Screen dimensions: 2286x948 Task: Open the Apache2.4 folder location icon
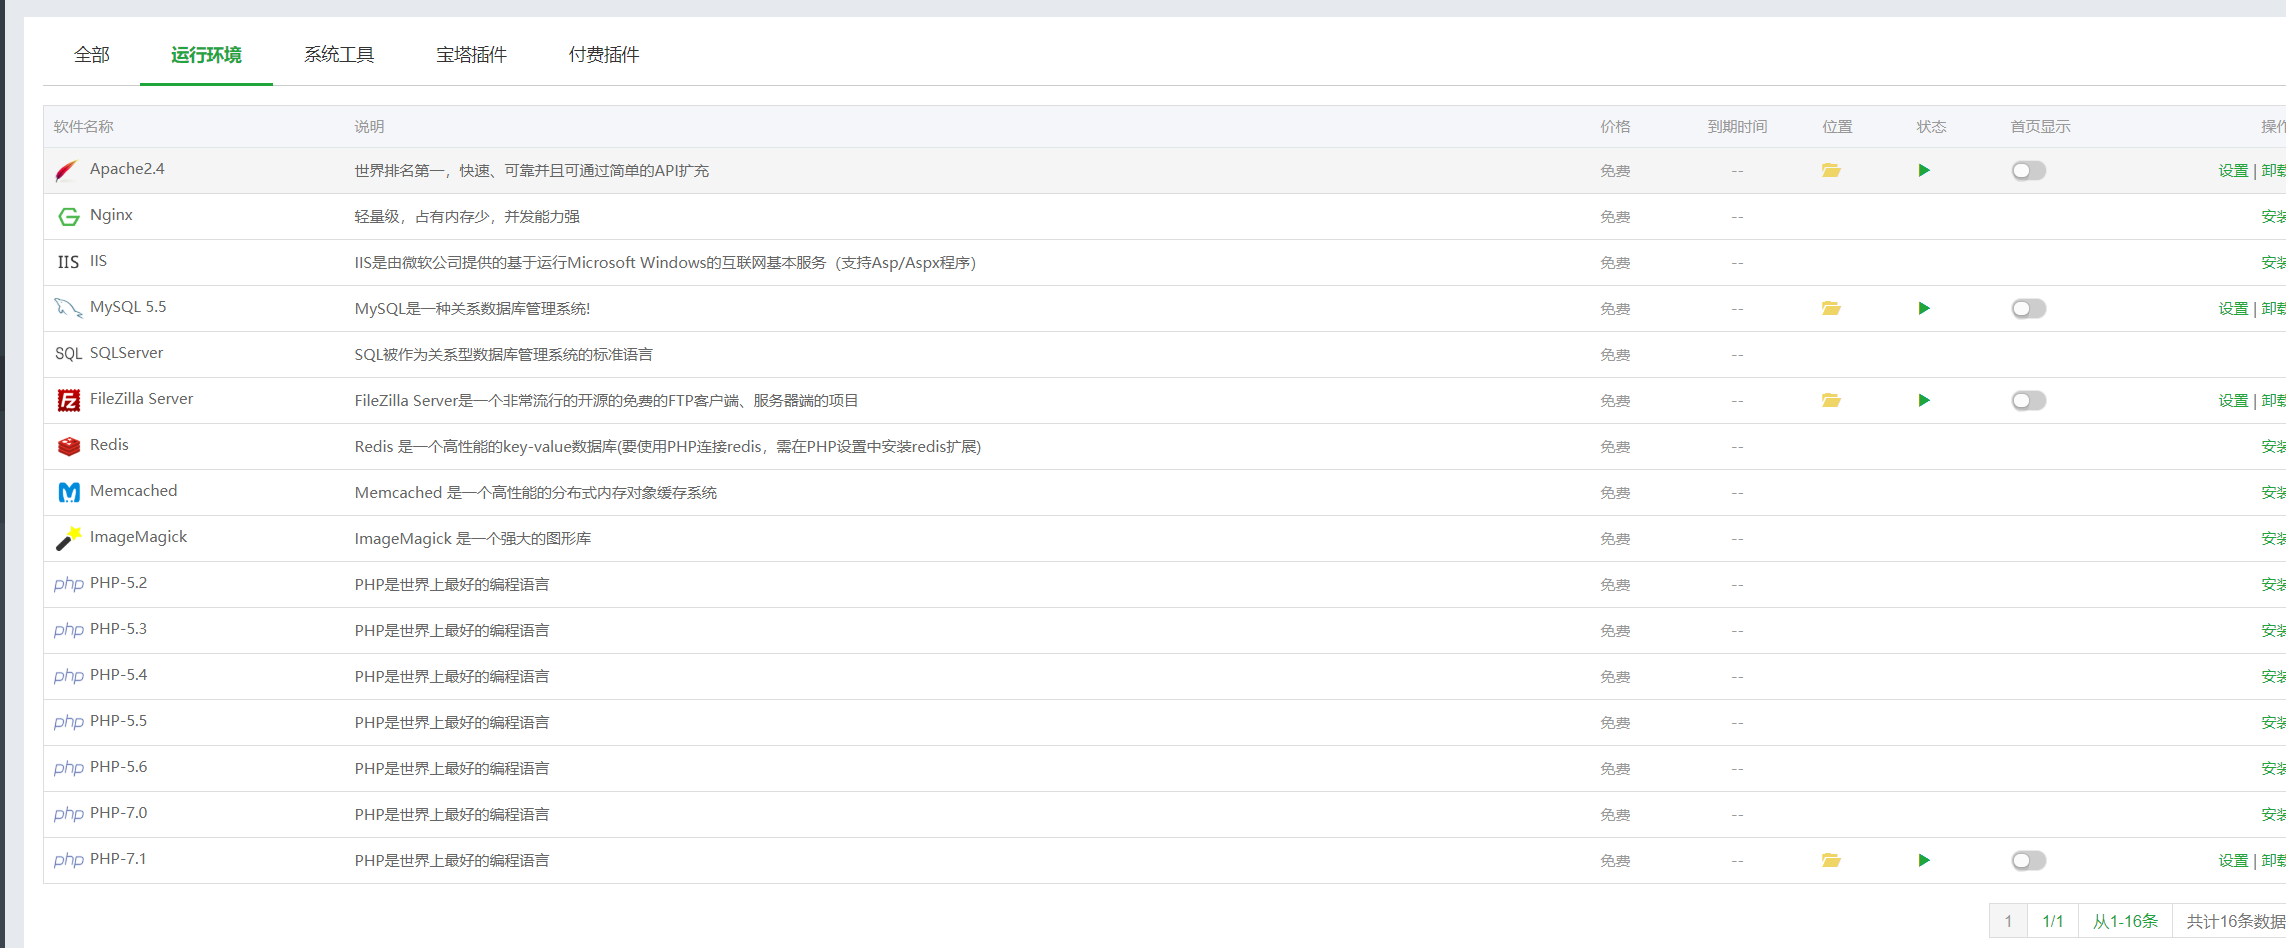[1831, 171]
